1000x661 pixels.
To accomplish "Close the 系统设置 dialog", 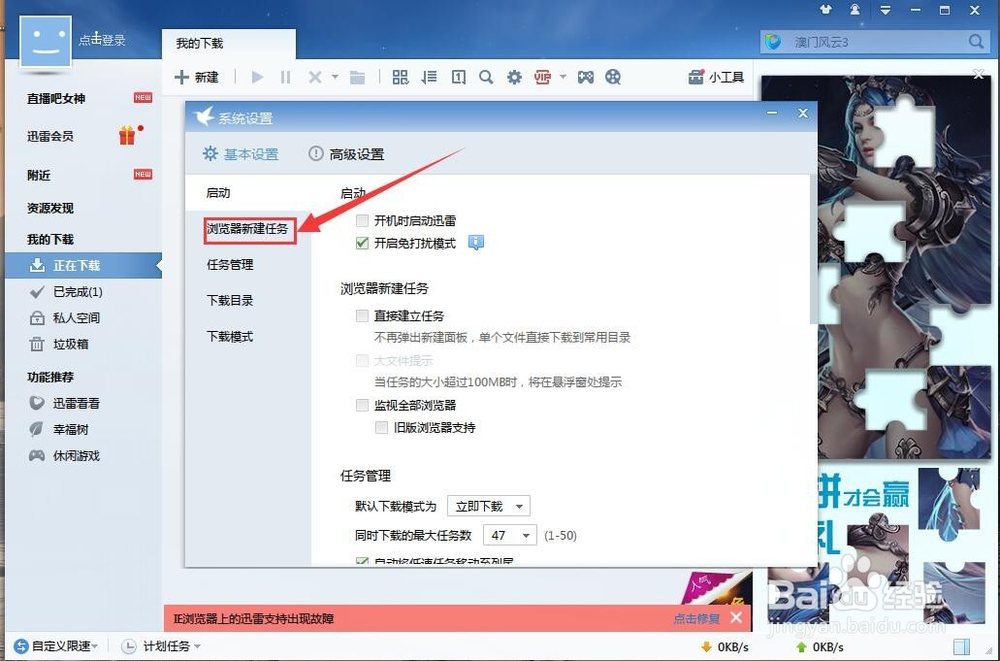I will [802, 114].
